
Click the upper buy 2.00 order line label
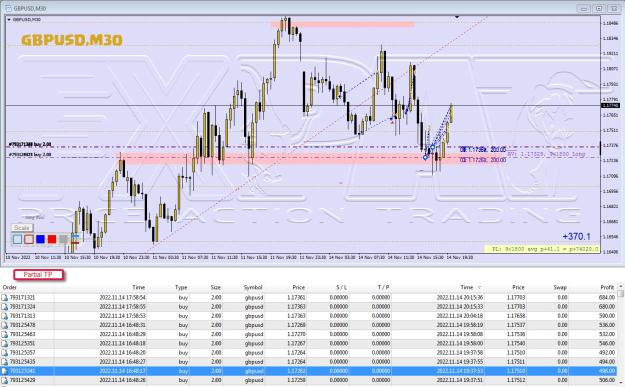[30, 144]
